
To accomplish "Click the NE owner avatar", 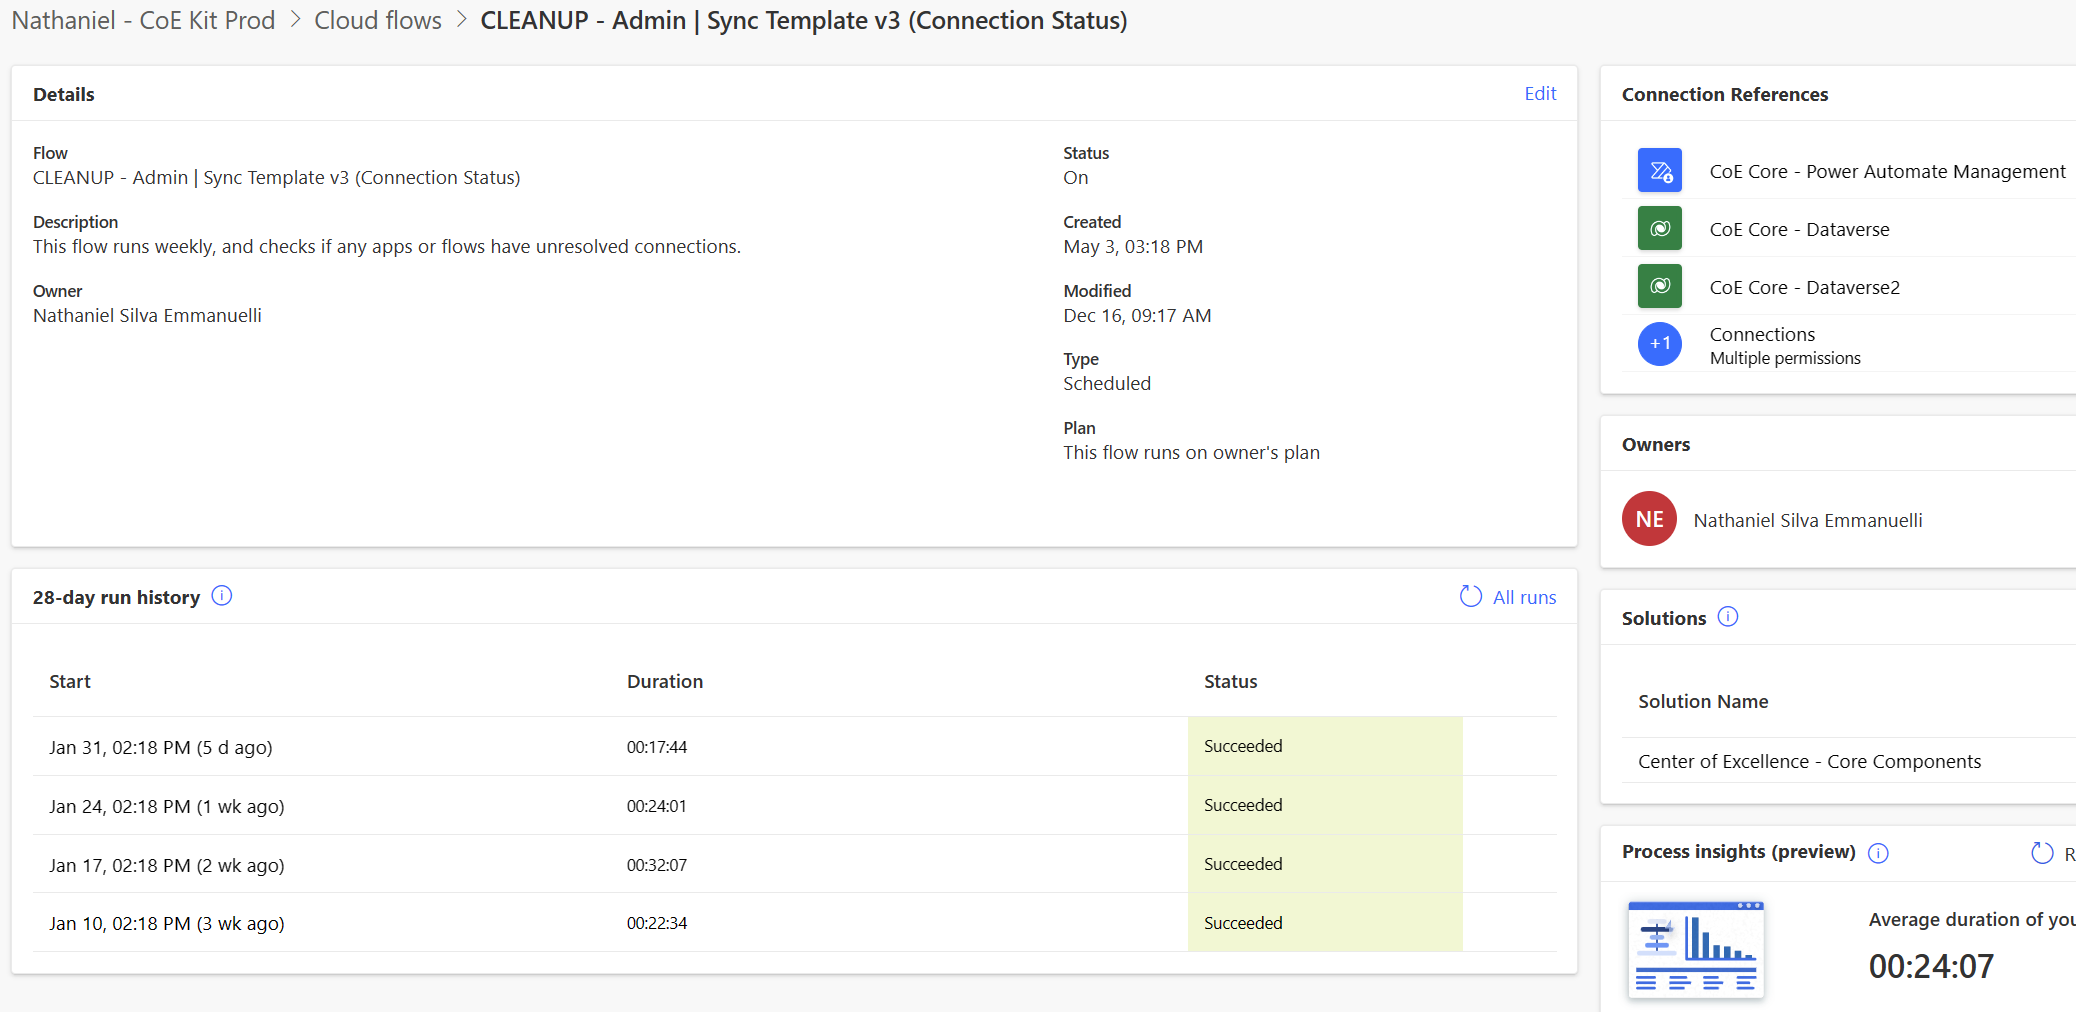I will pyautogui.click(x=1649, y=518).
